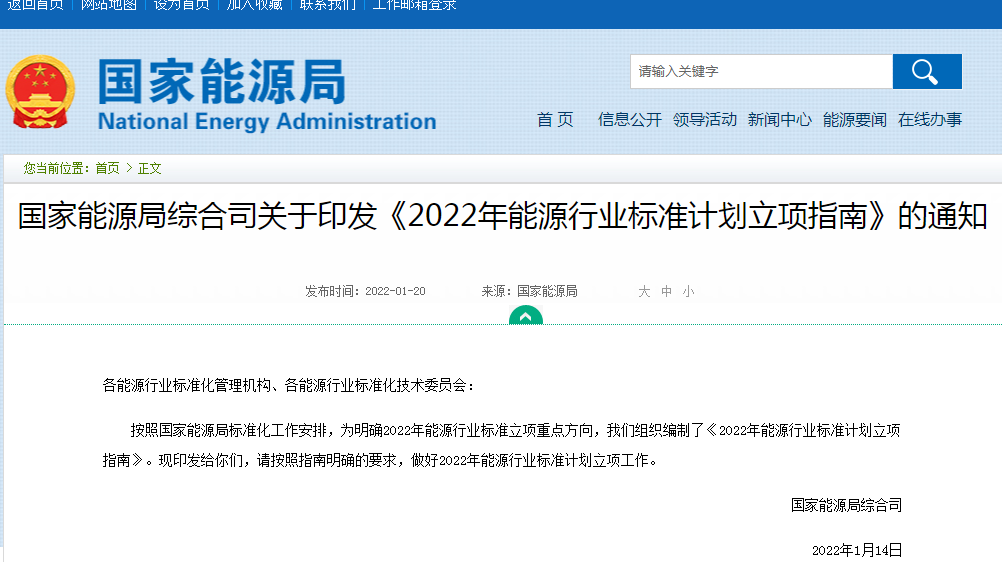The height and width of the screenshot is (562, 1002).
Task: Select 能源要闻 navigation item
Action: pyautogui.click(x=854, y=120)
